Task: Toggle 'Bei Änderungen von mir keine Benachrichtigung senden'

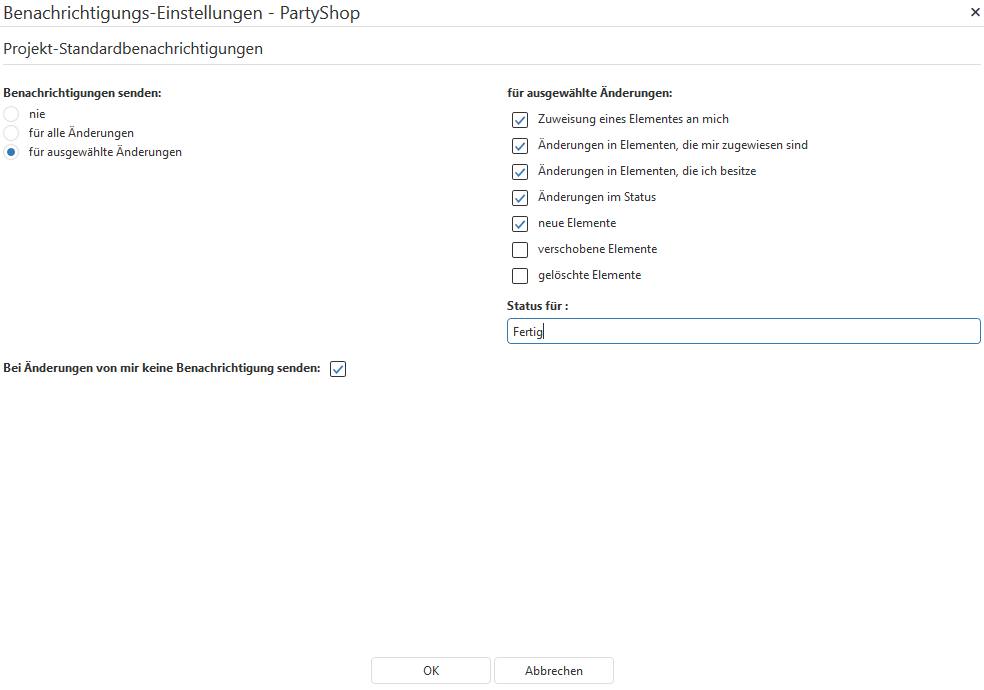Action: tap(338, 370)
